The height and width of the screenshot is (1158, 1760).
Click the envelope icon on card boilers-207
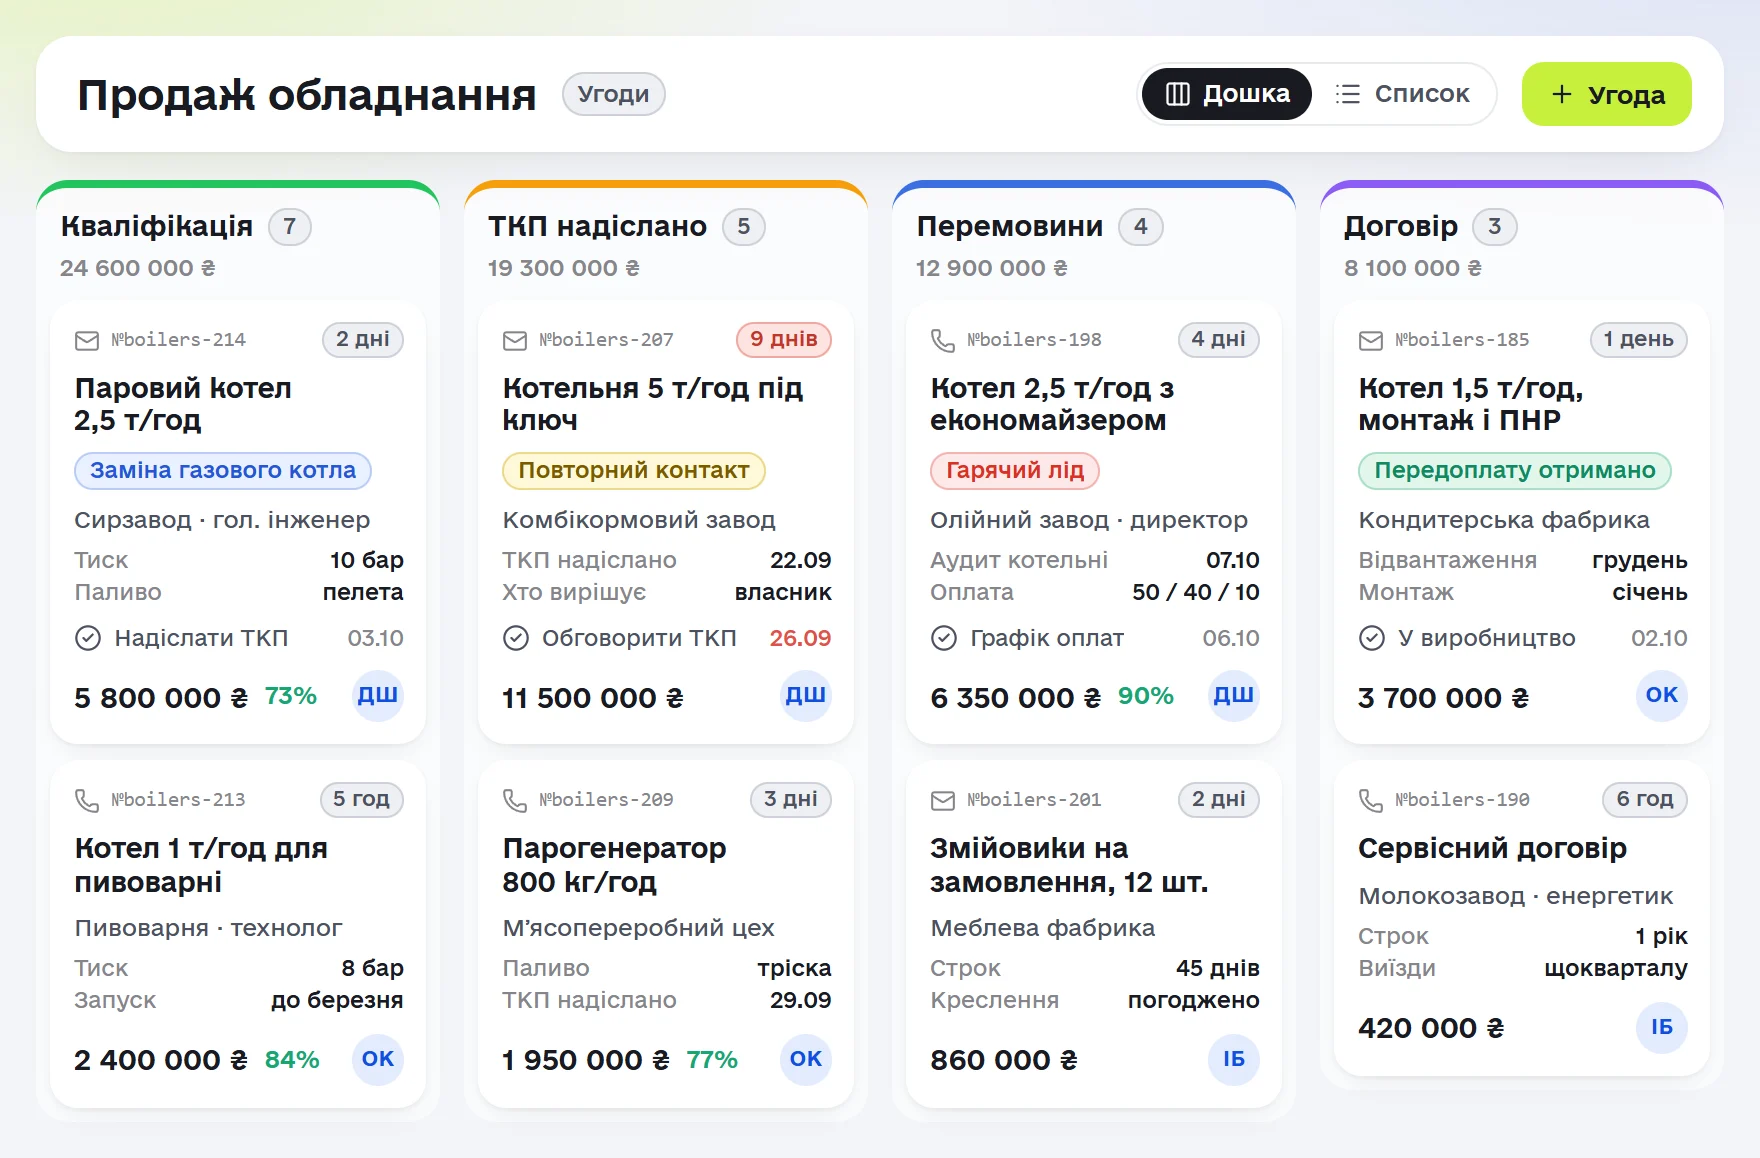tap(515, 341)
